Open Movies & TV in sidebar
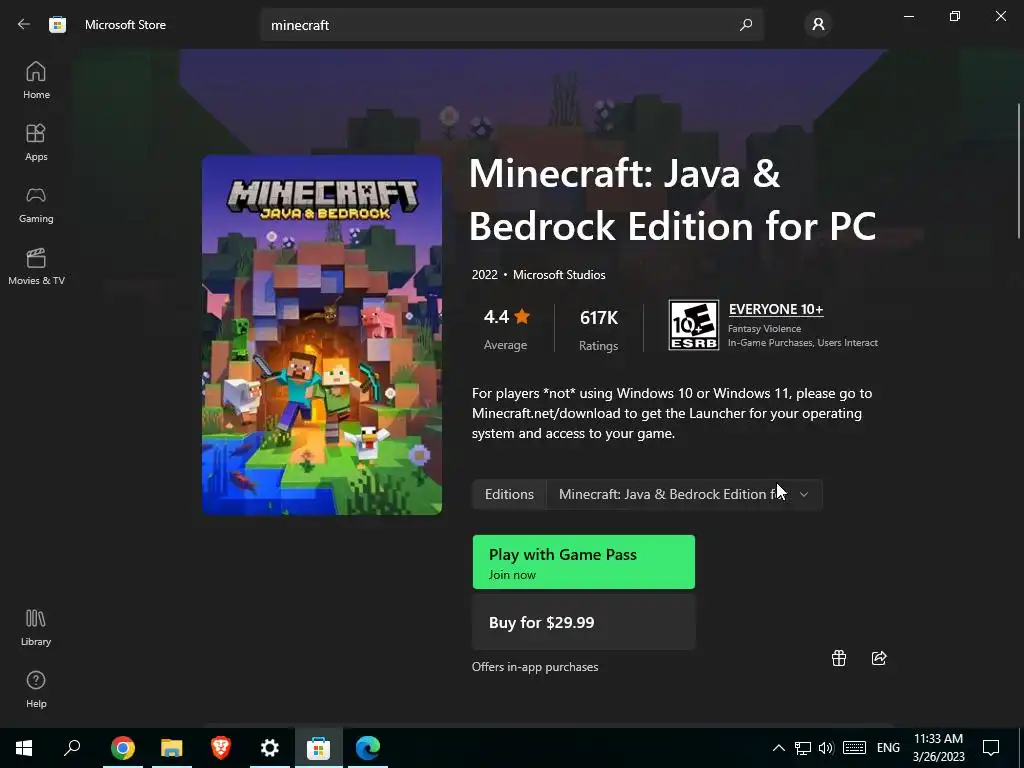This screenshot has width=1024, height=768. [x=36, y=266]
